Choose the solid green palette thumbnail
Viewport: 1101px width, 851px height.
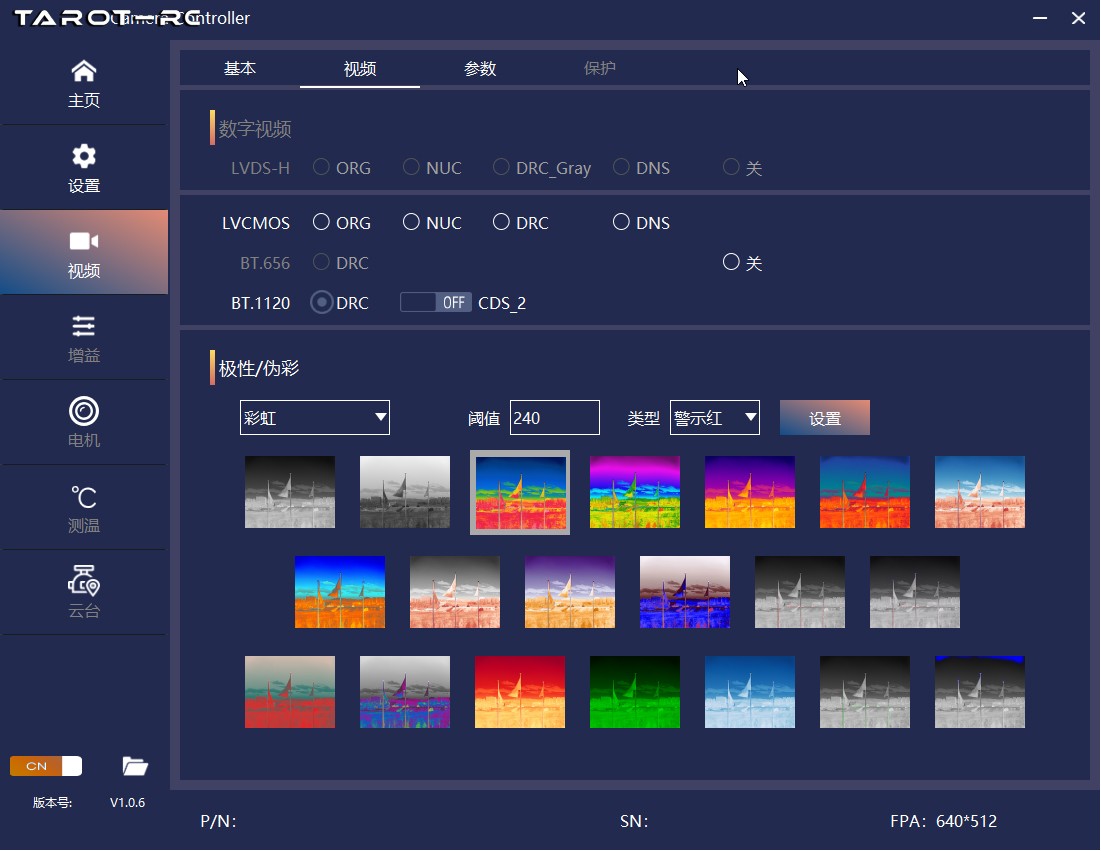click(635, 692)
